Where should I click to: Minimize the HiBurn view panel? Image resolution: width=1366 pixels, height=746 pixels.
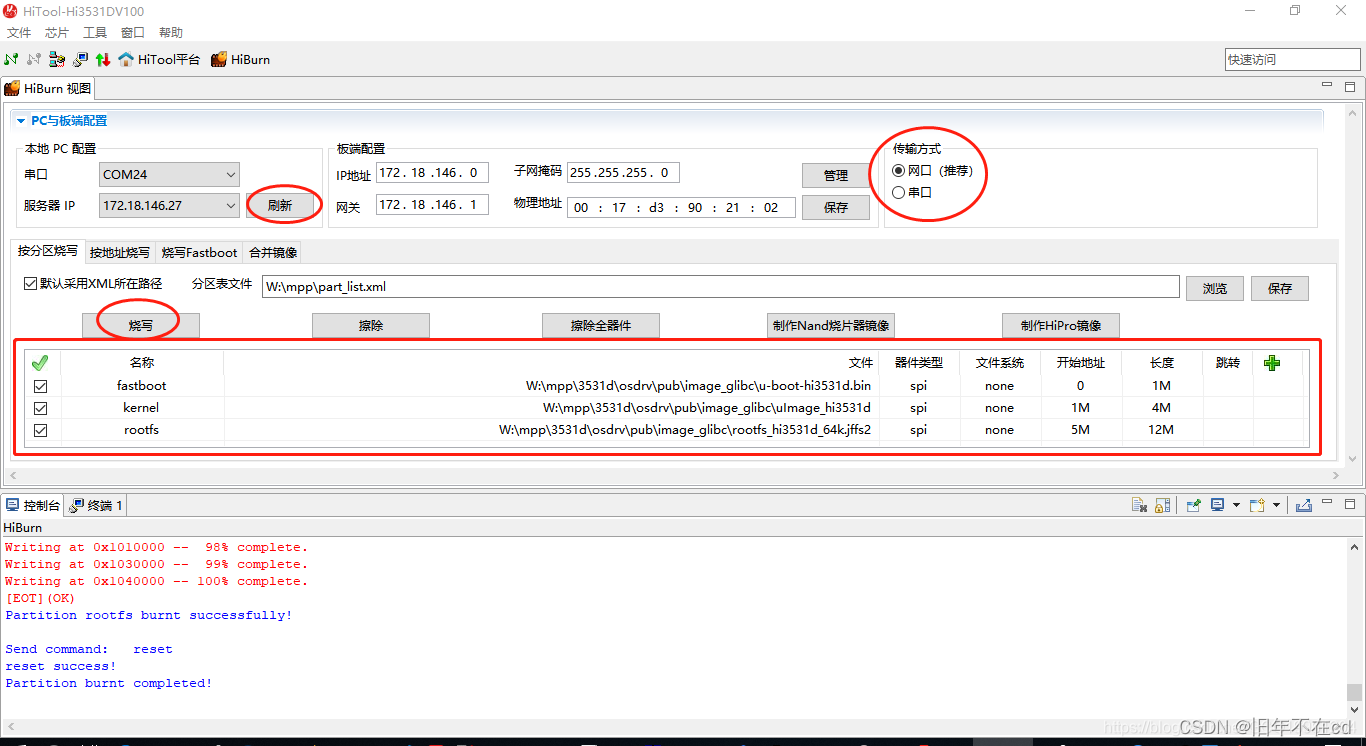point(1327,87)
